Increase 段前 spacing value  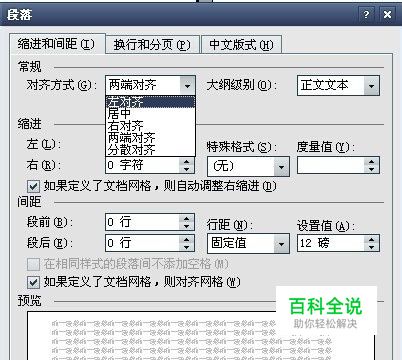(187, 218)
